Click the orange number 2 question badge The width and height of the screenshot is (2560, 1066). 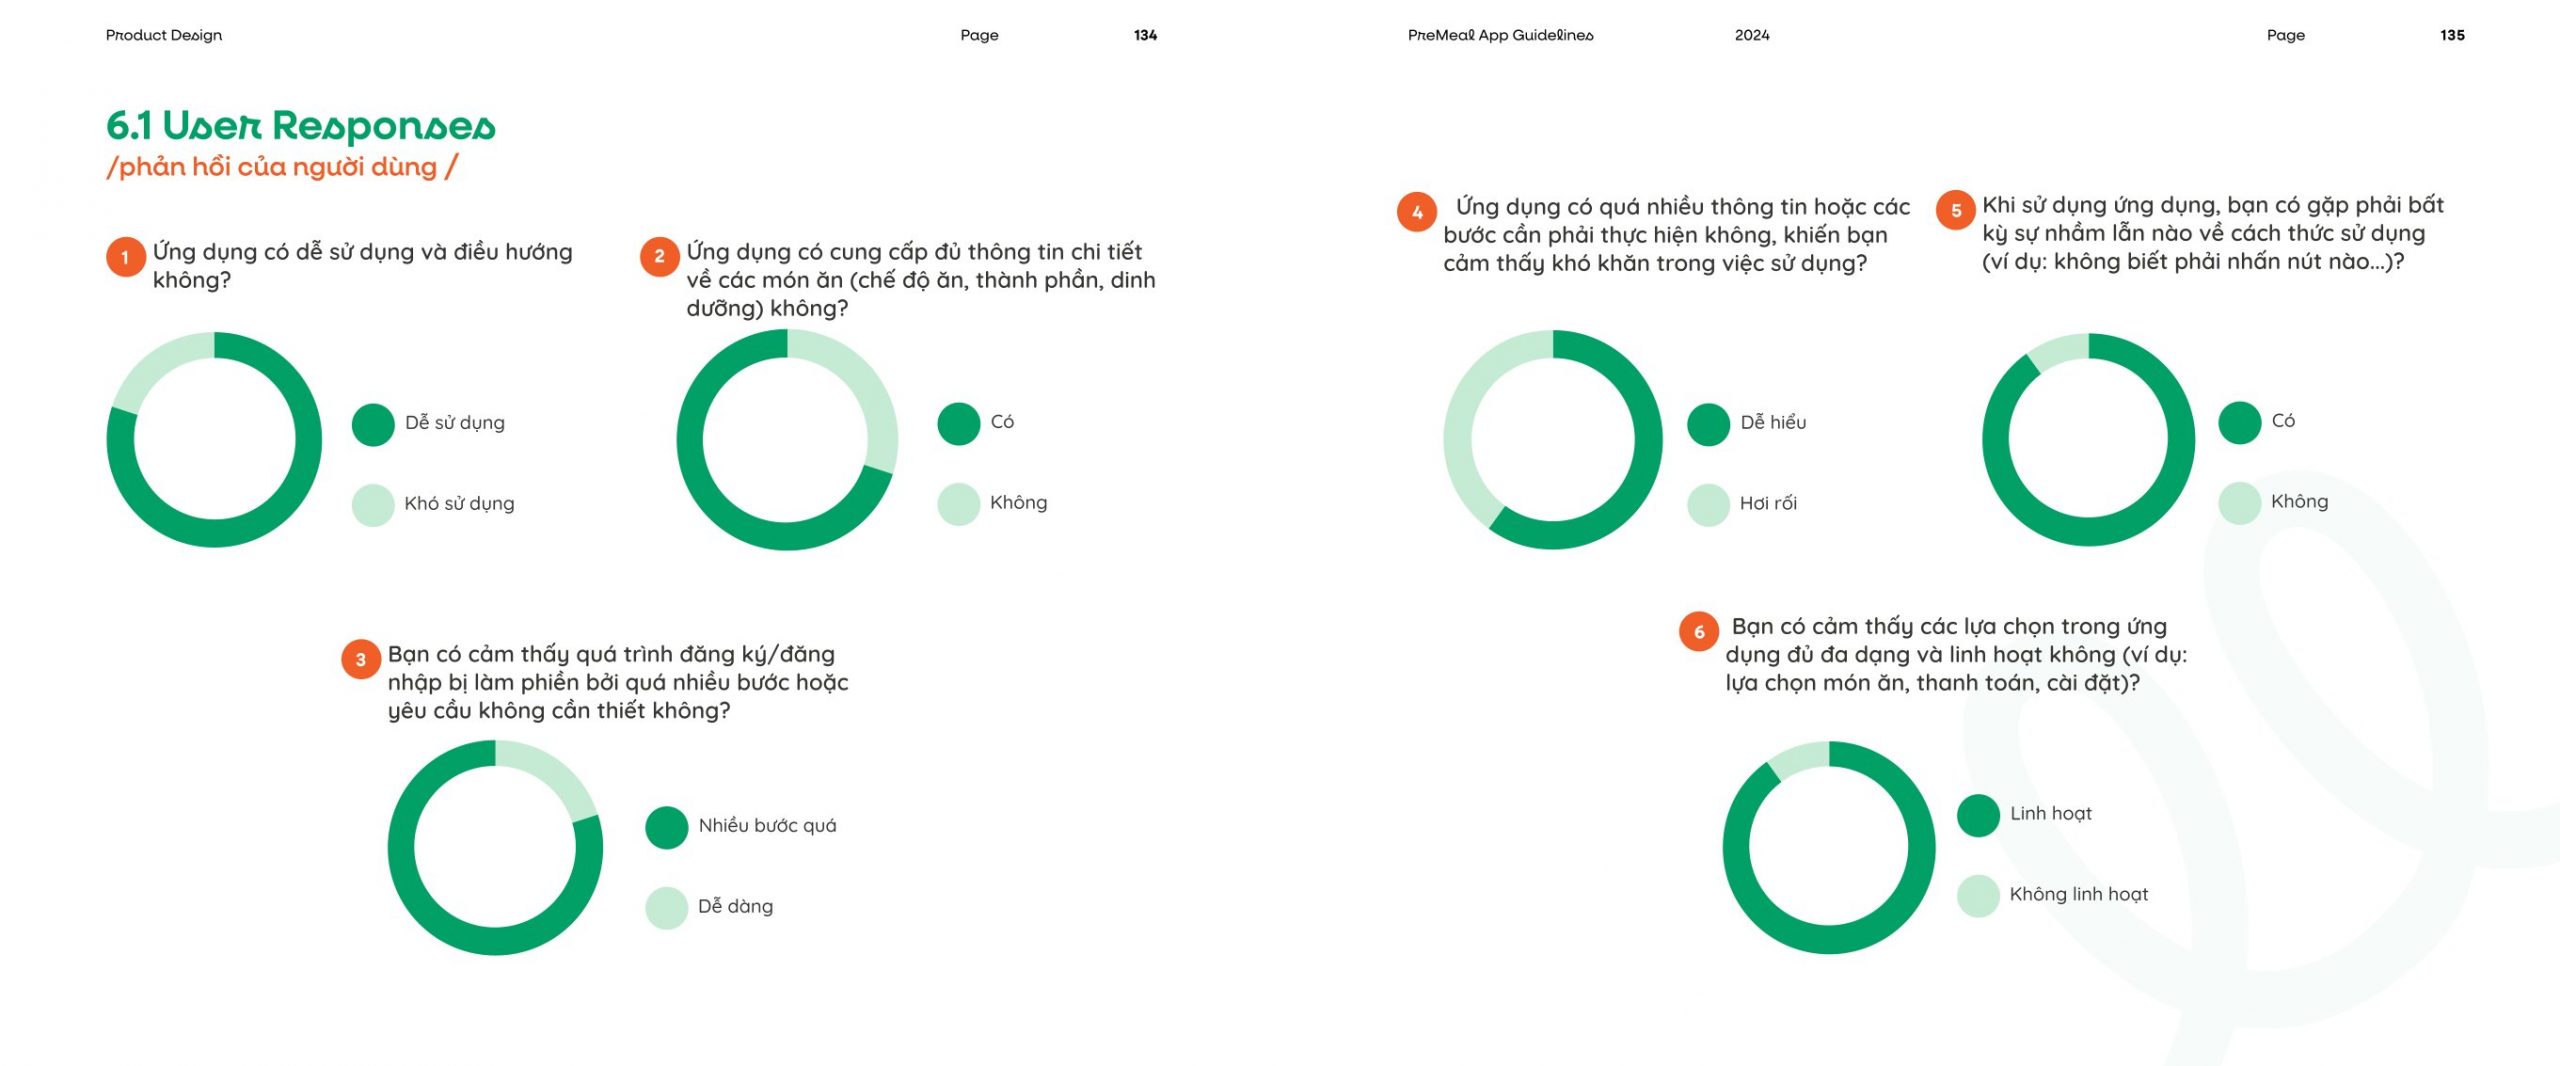(659, 257)
